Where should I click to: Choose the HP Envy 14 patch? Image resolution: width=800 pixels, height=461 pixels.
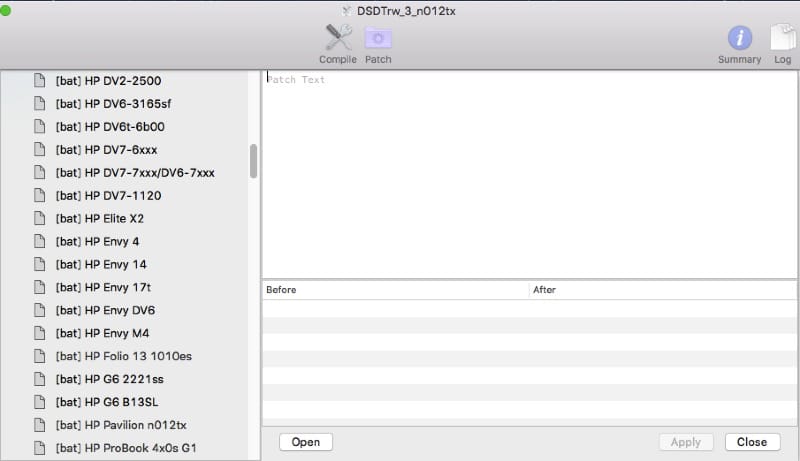pos(101,265)
